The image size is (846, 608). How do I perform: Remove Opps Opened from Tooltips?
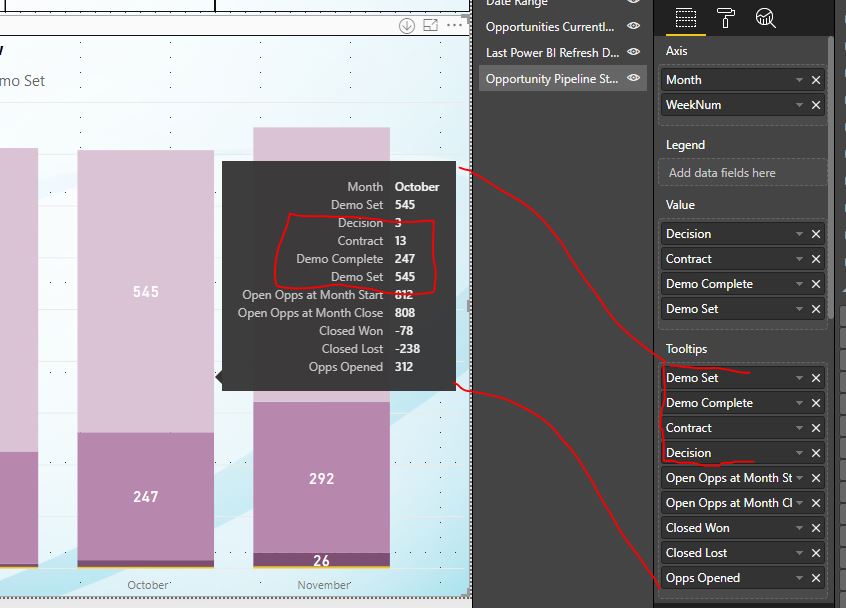pos(816,578)
